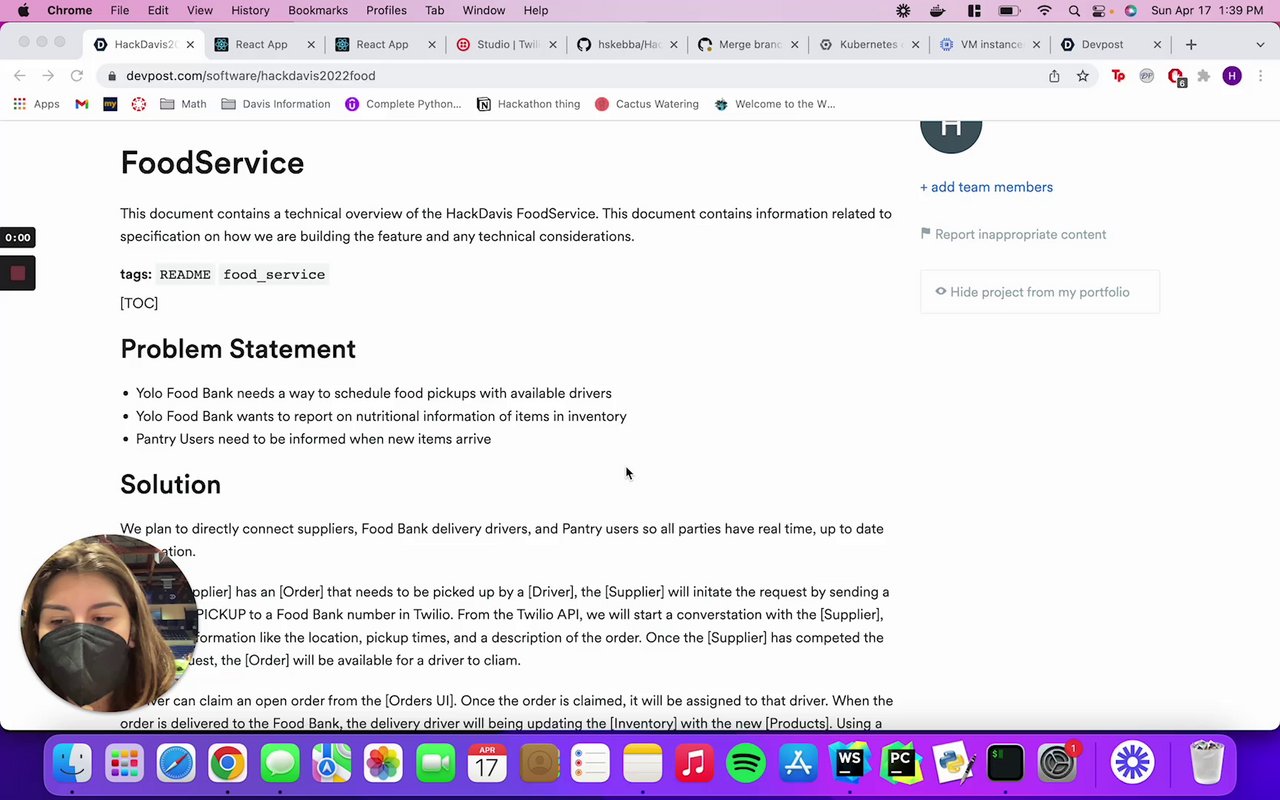Screen dimensions: 1280x800
Task: Open the purple H profile avatar
Action: 1232,76
